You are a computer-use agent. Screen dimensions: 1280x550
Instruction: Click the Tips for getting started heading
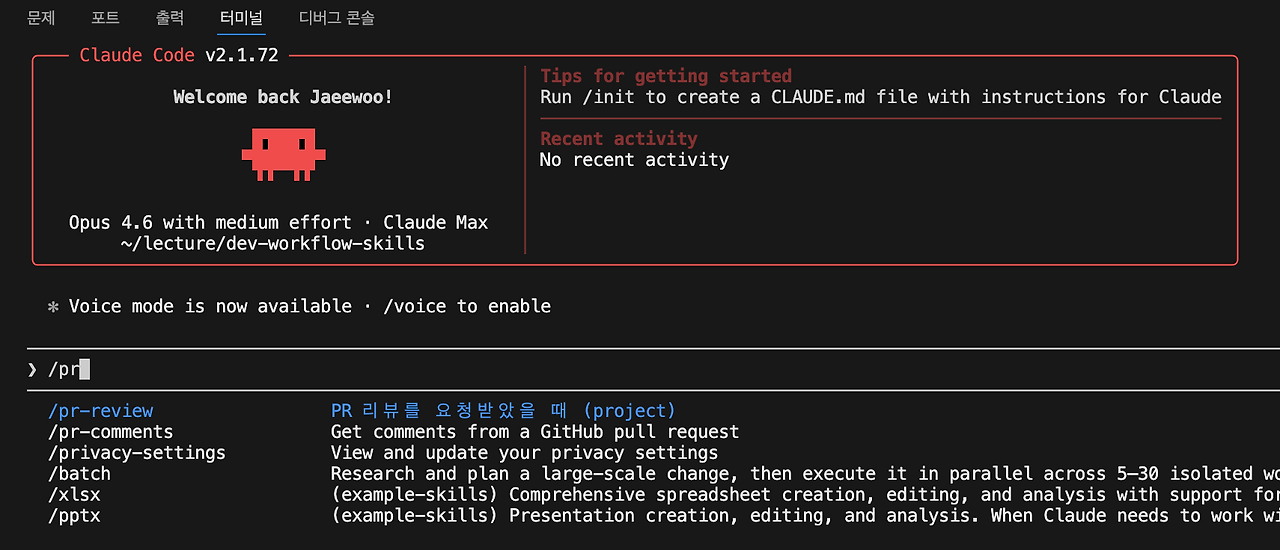[666, 76]
